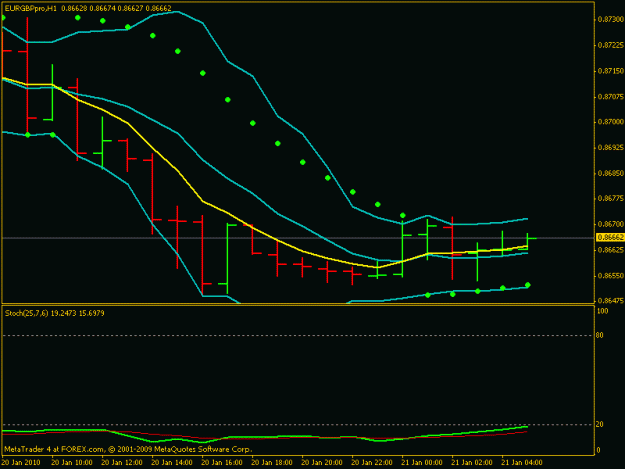Click the 0.87075 price axis value

pos(611,97)
